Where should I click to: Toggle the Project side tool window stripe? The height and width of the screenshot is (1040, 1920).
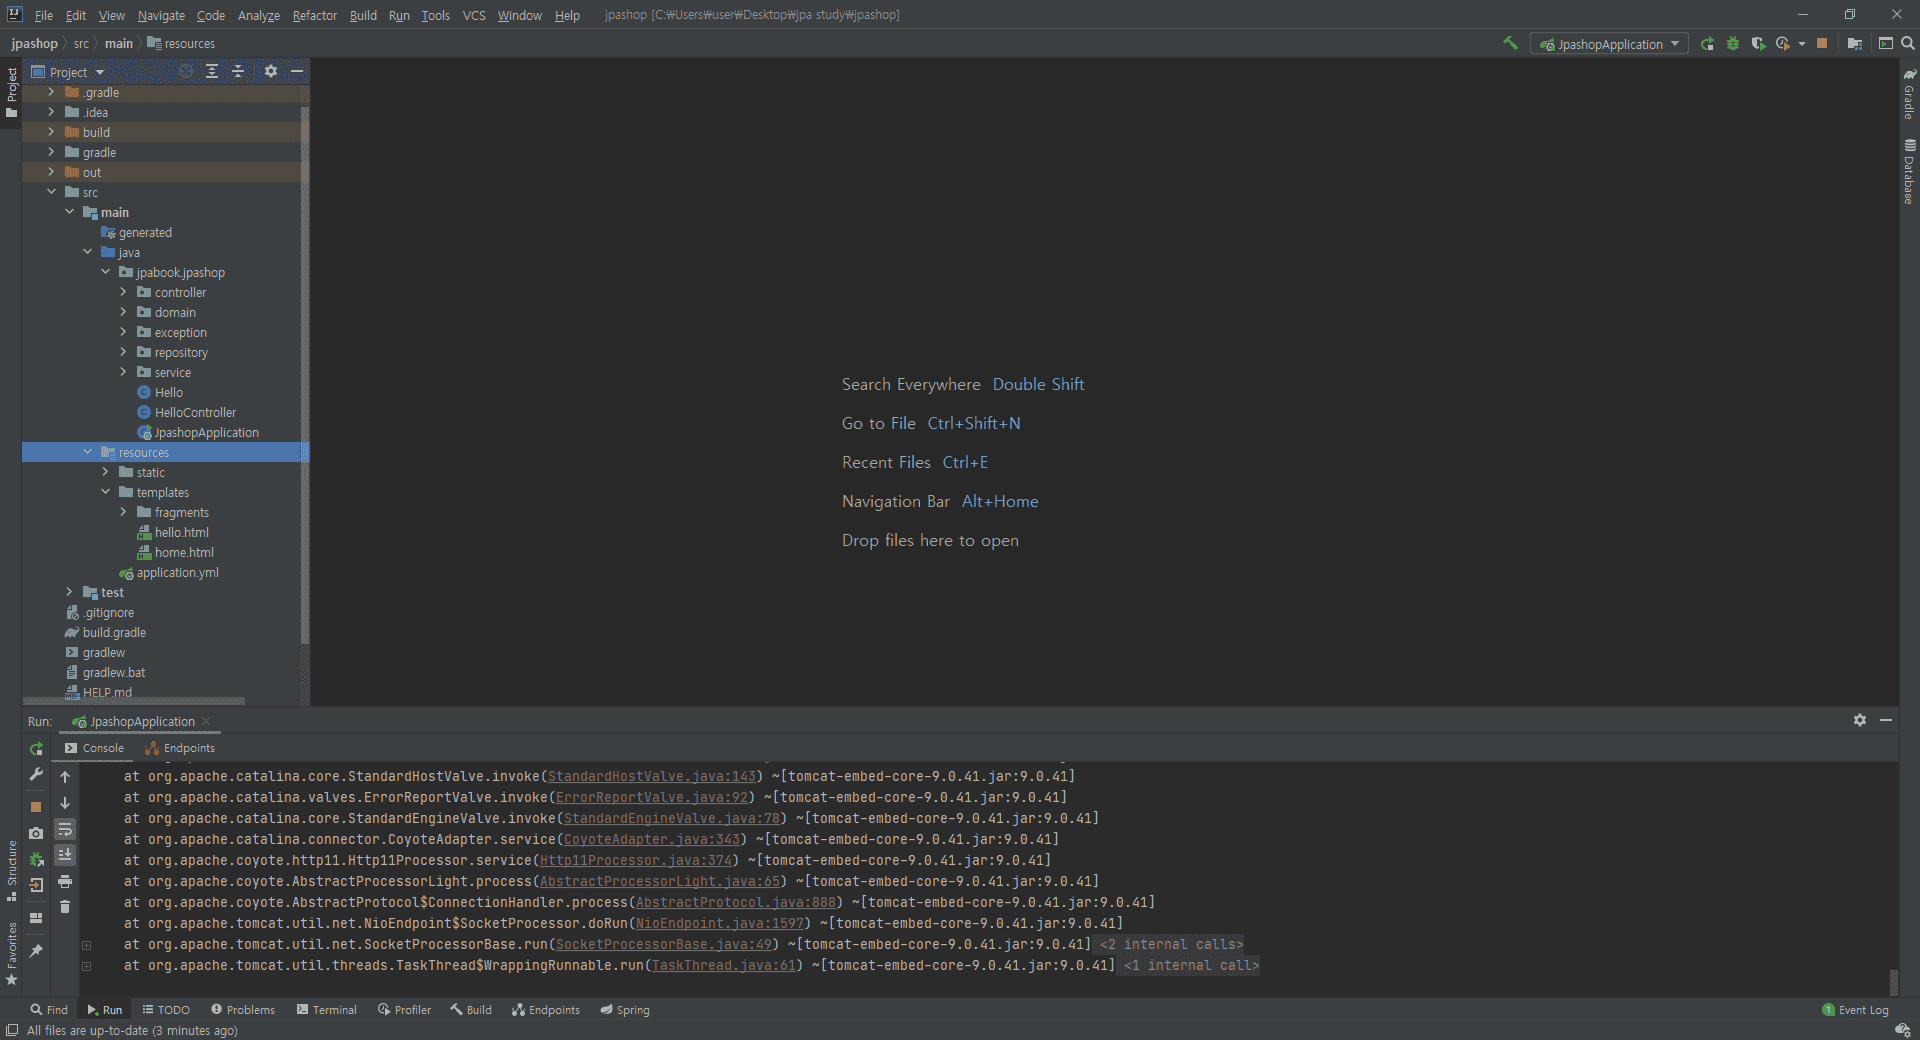tap(11, 92)
